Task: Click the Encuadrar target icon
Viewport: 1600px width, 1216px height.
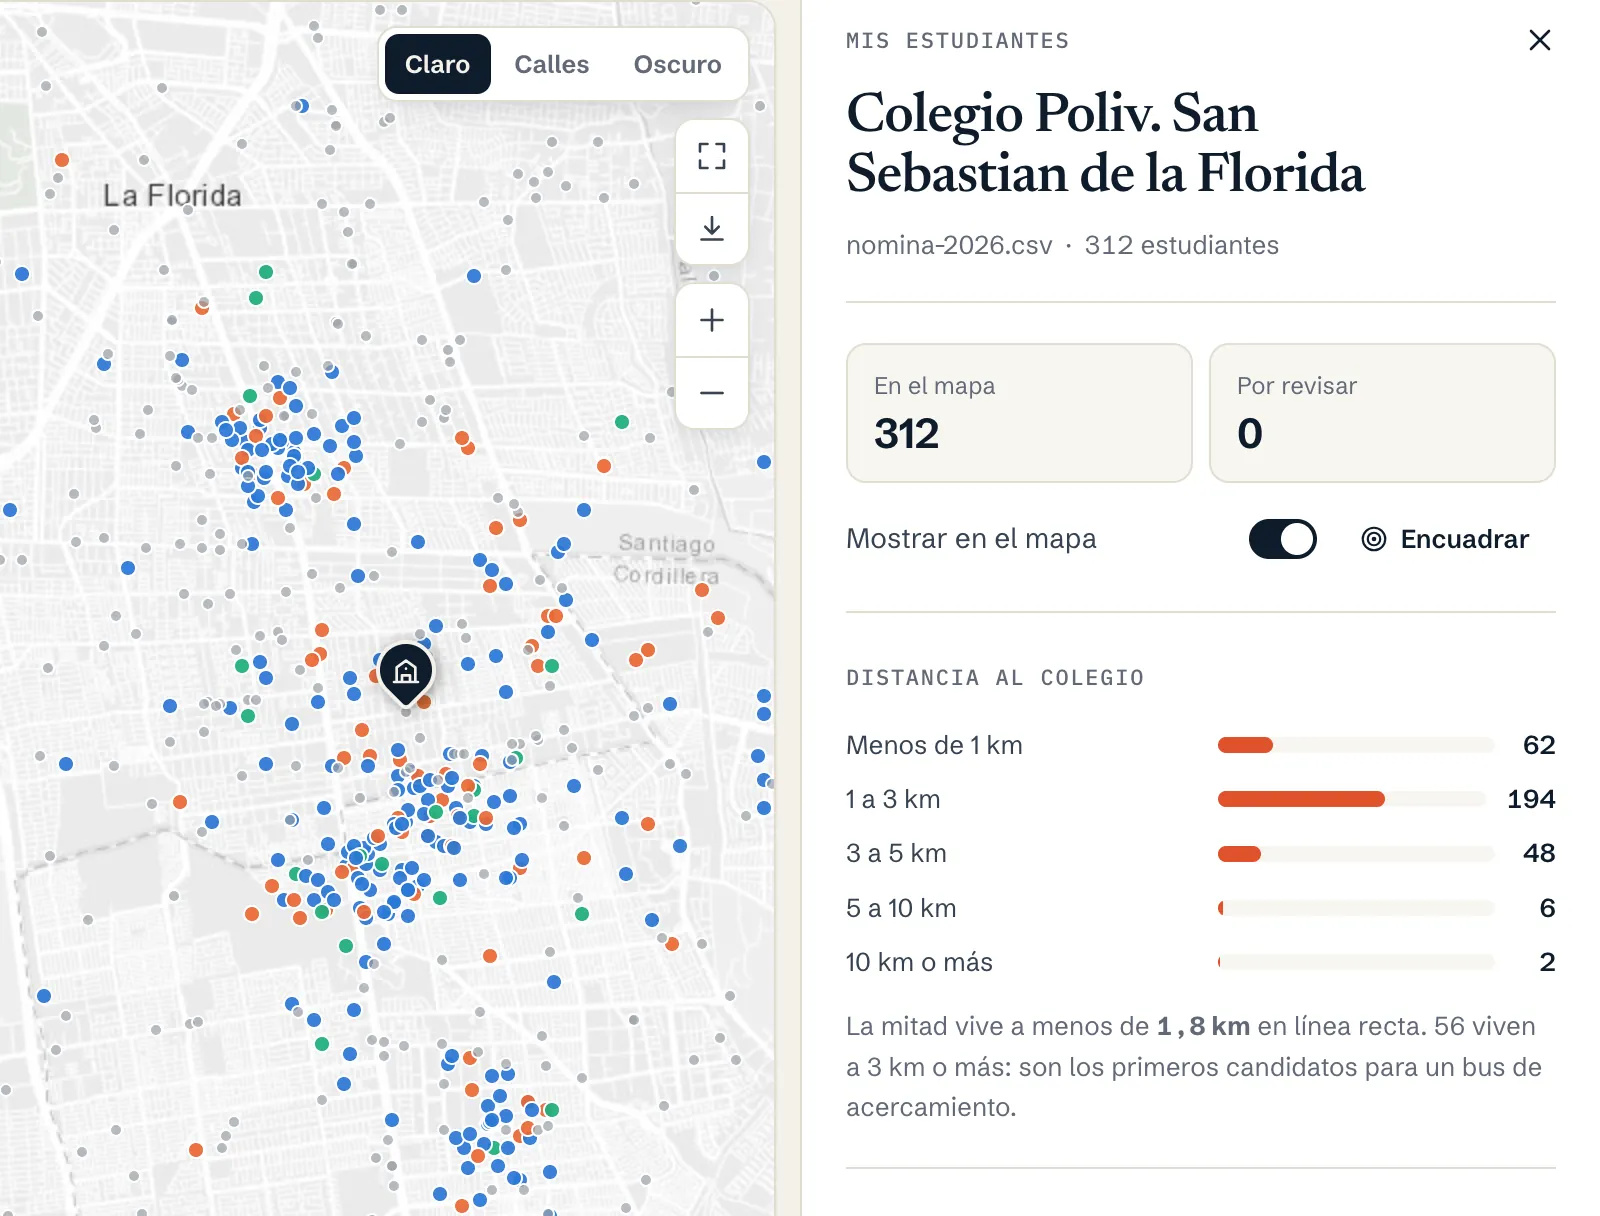Action: coord(1374,539)
